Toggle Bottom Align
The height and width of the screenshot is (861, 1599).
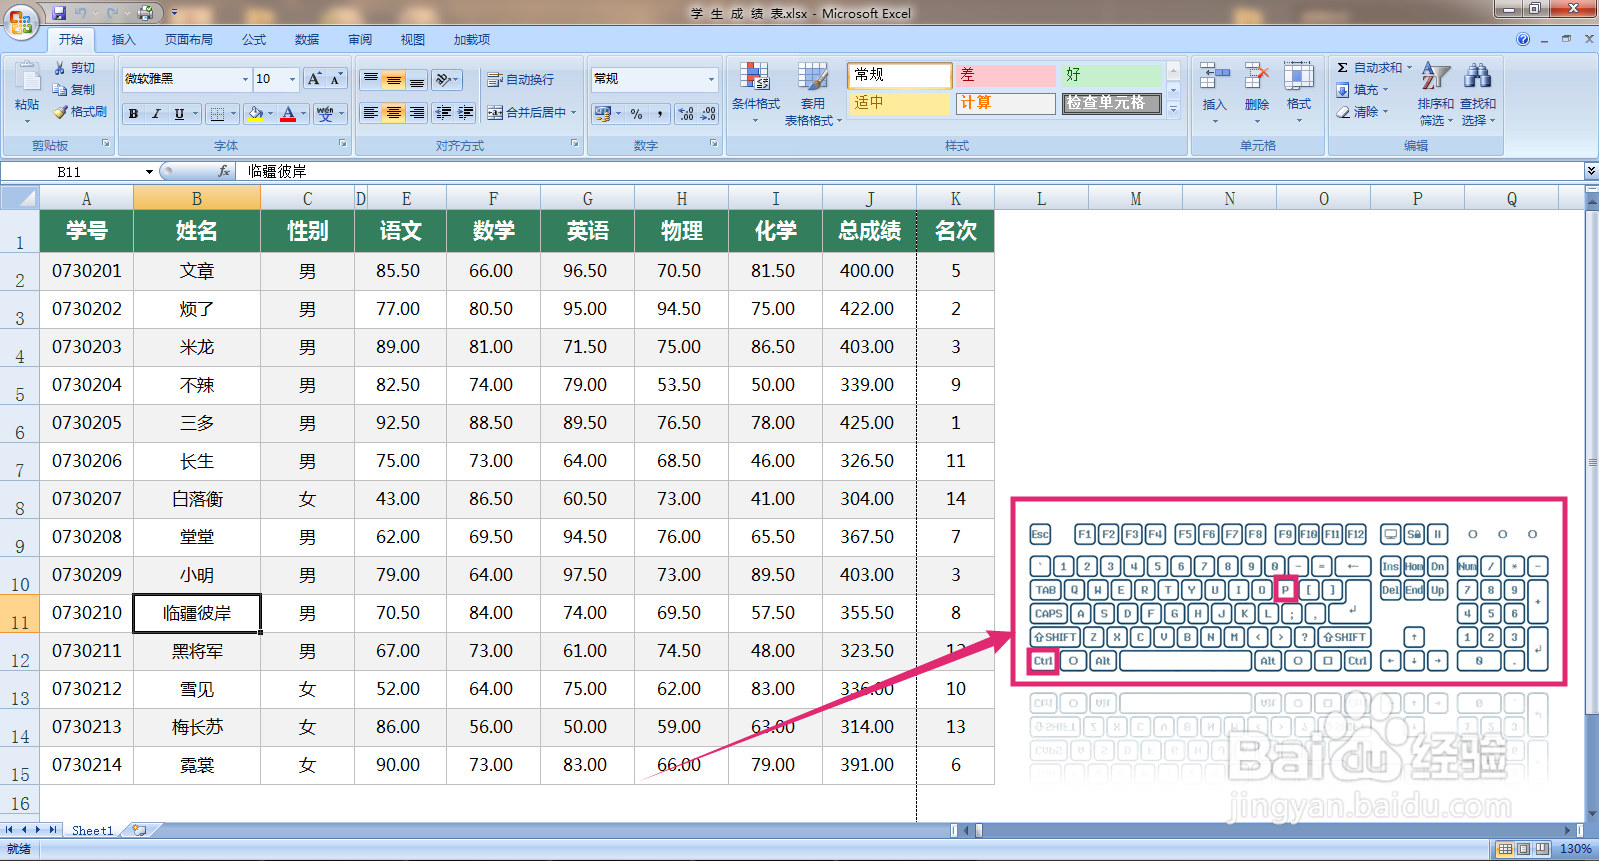point(417,79)
